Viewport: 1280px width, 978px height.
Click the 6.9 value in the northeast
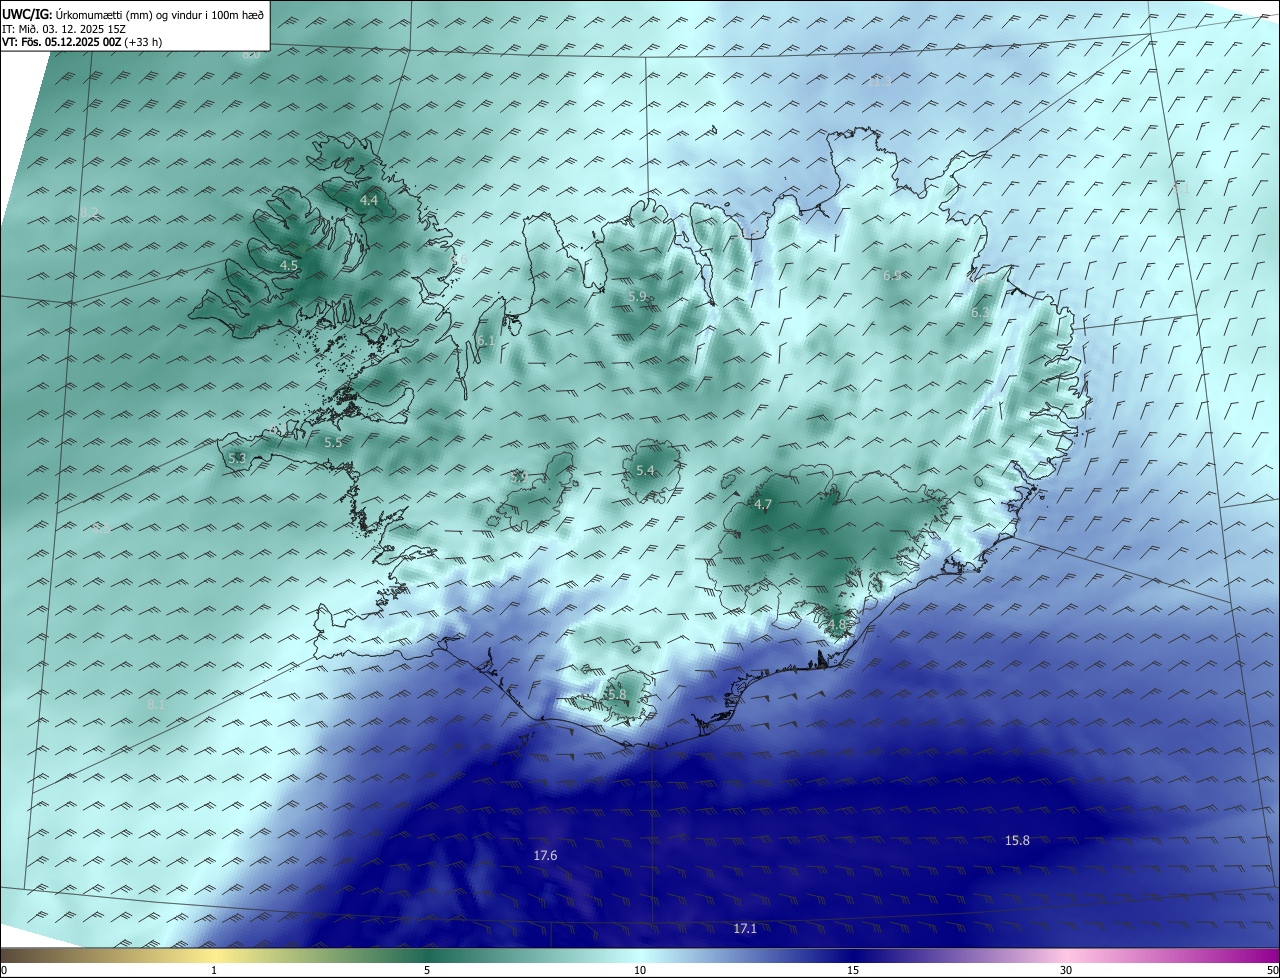click(x=892, y=276)
